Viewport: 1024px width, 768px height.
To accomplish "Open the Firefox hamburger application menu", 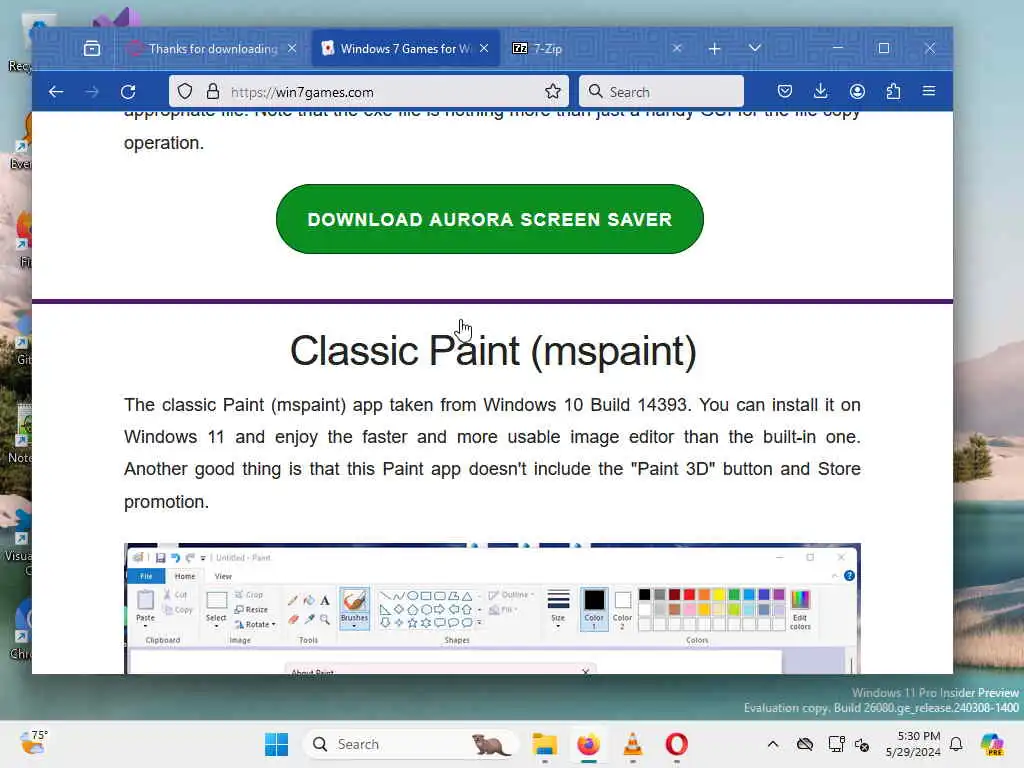I will [x=929, y=91].
